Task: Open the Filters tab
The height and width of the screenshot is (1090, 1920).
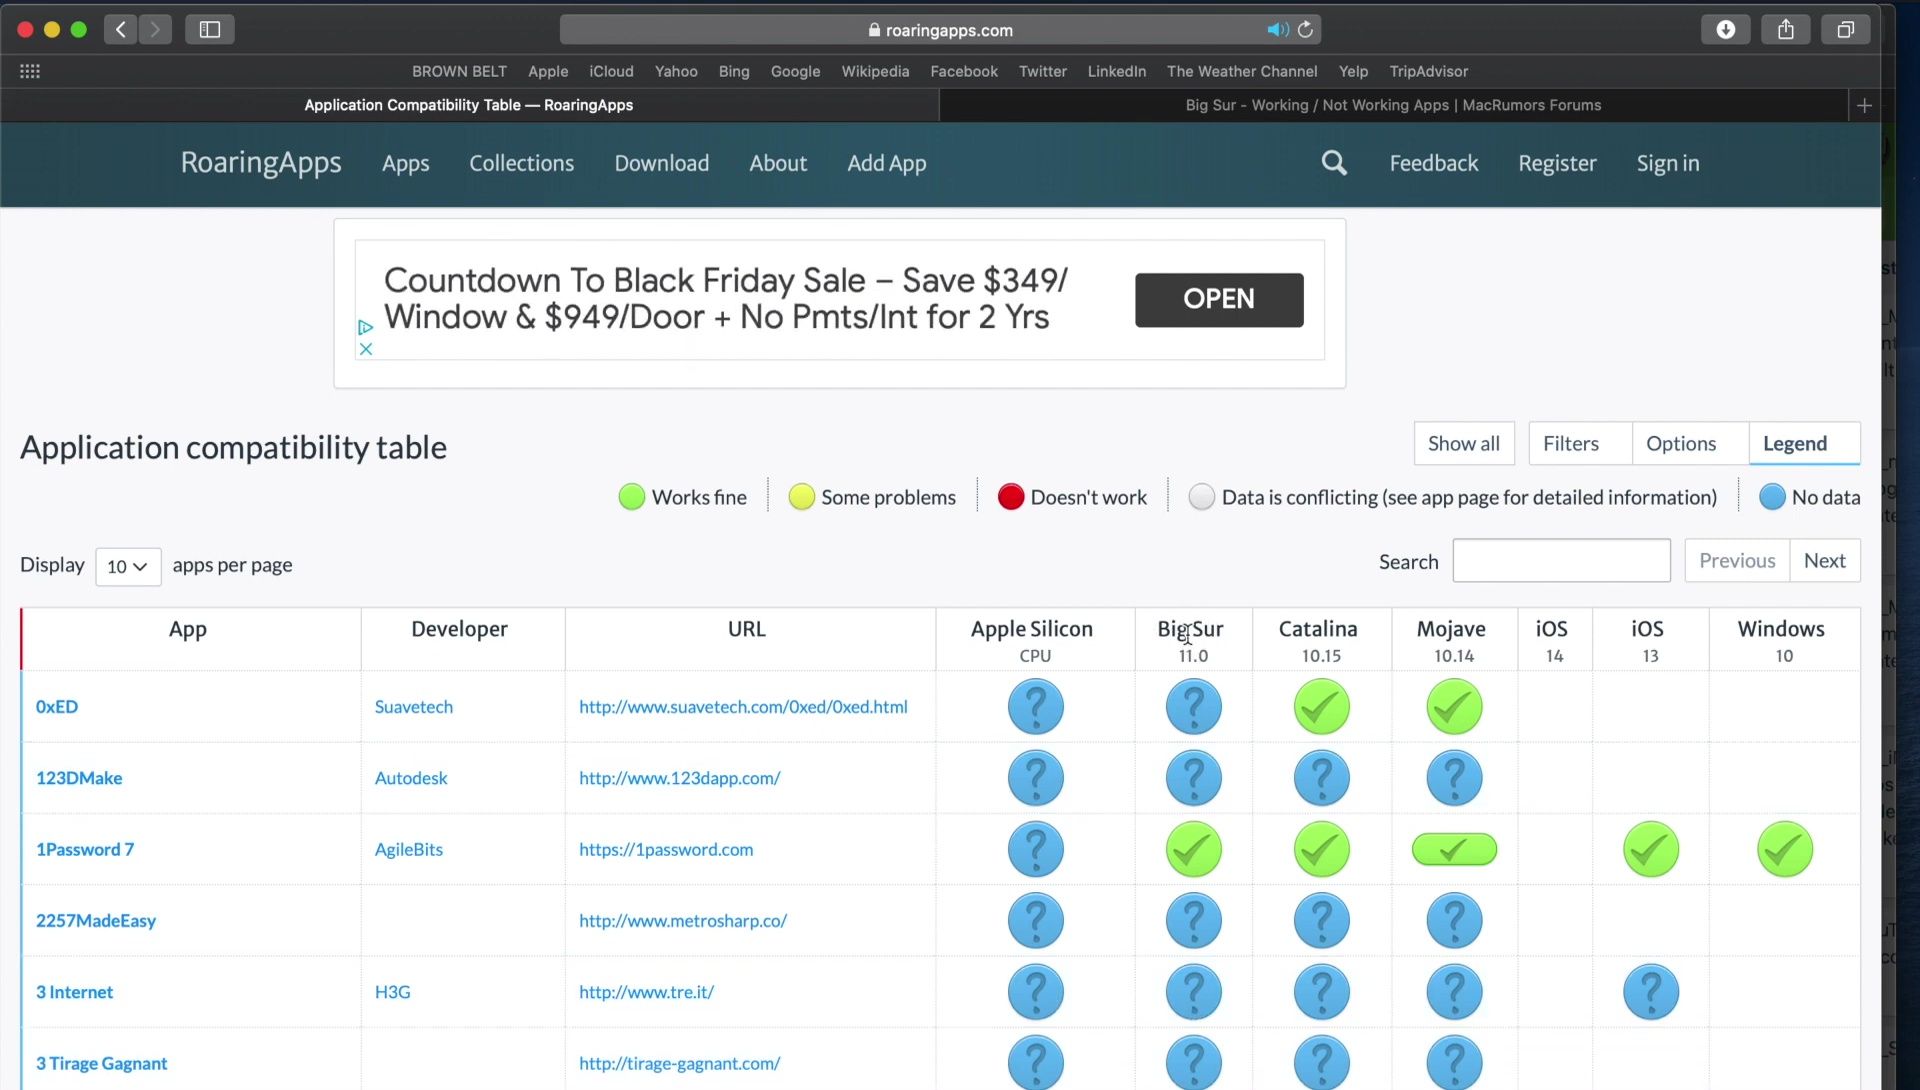Action: click(x=1580, y=443)
